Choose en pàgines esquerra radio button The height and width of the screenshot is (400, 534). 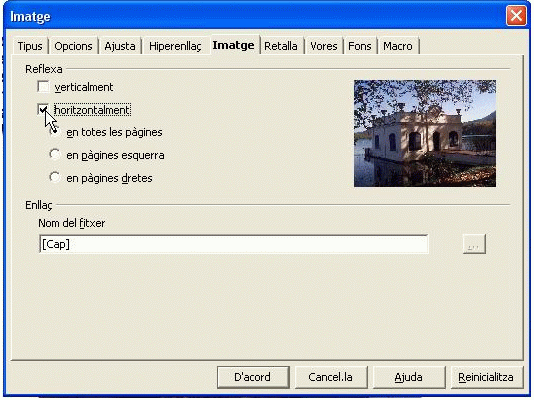tap(55, 155)
